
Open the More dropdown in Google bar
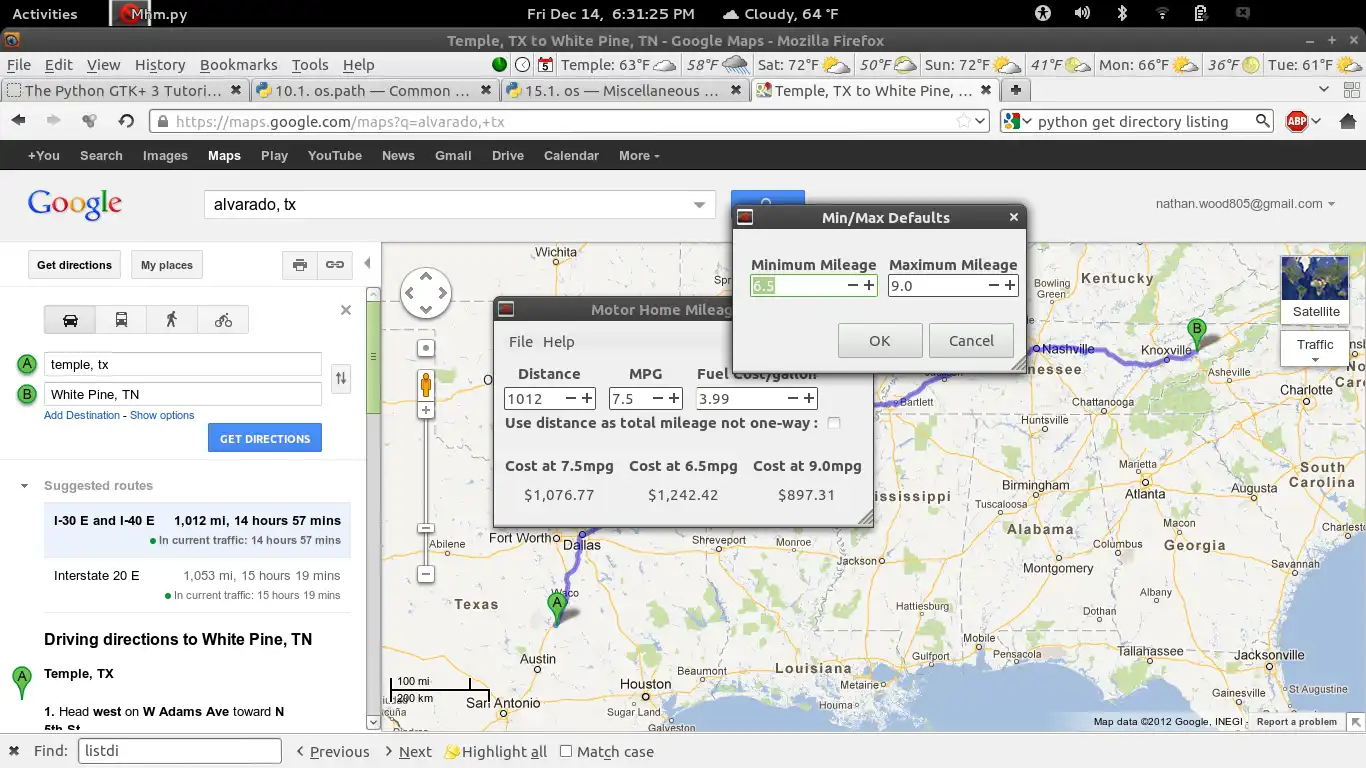click(x=639, y=156)
